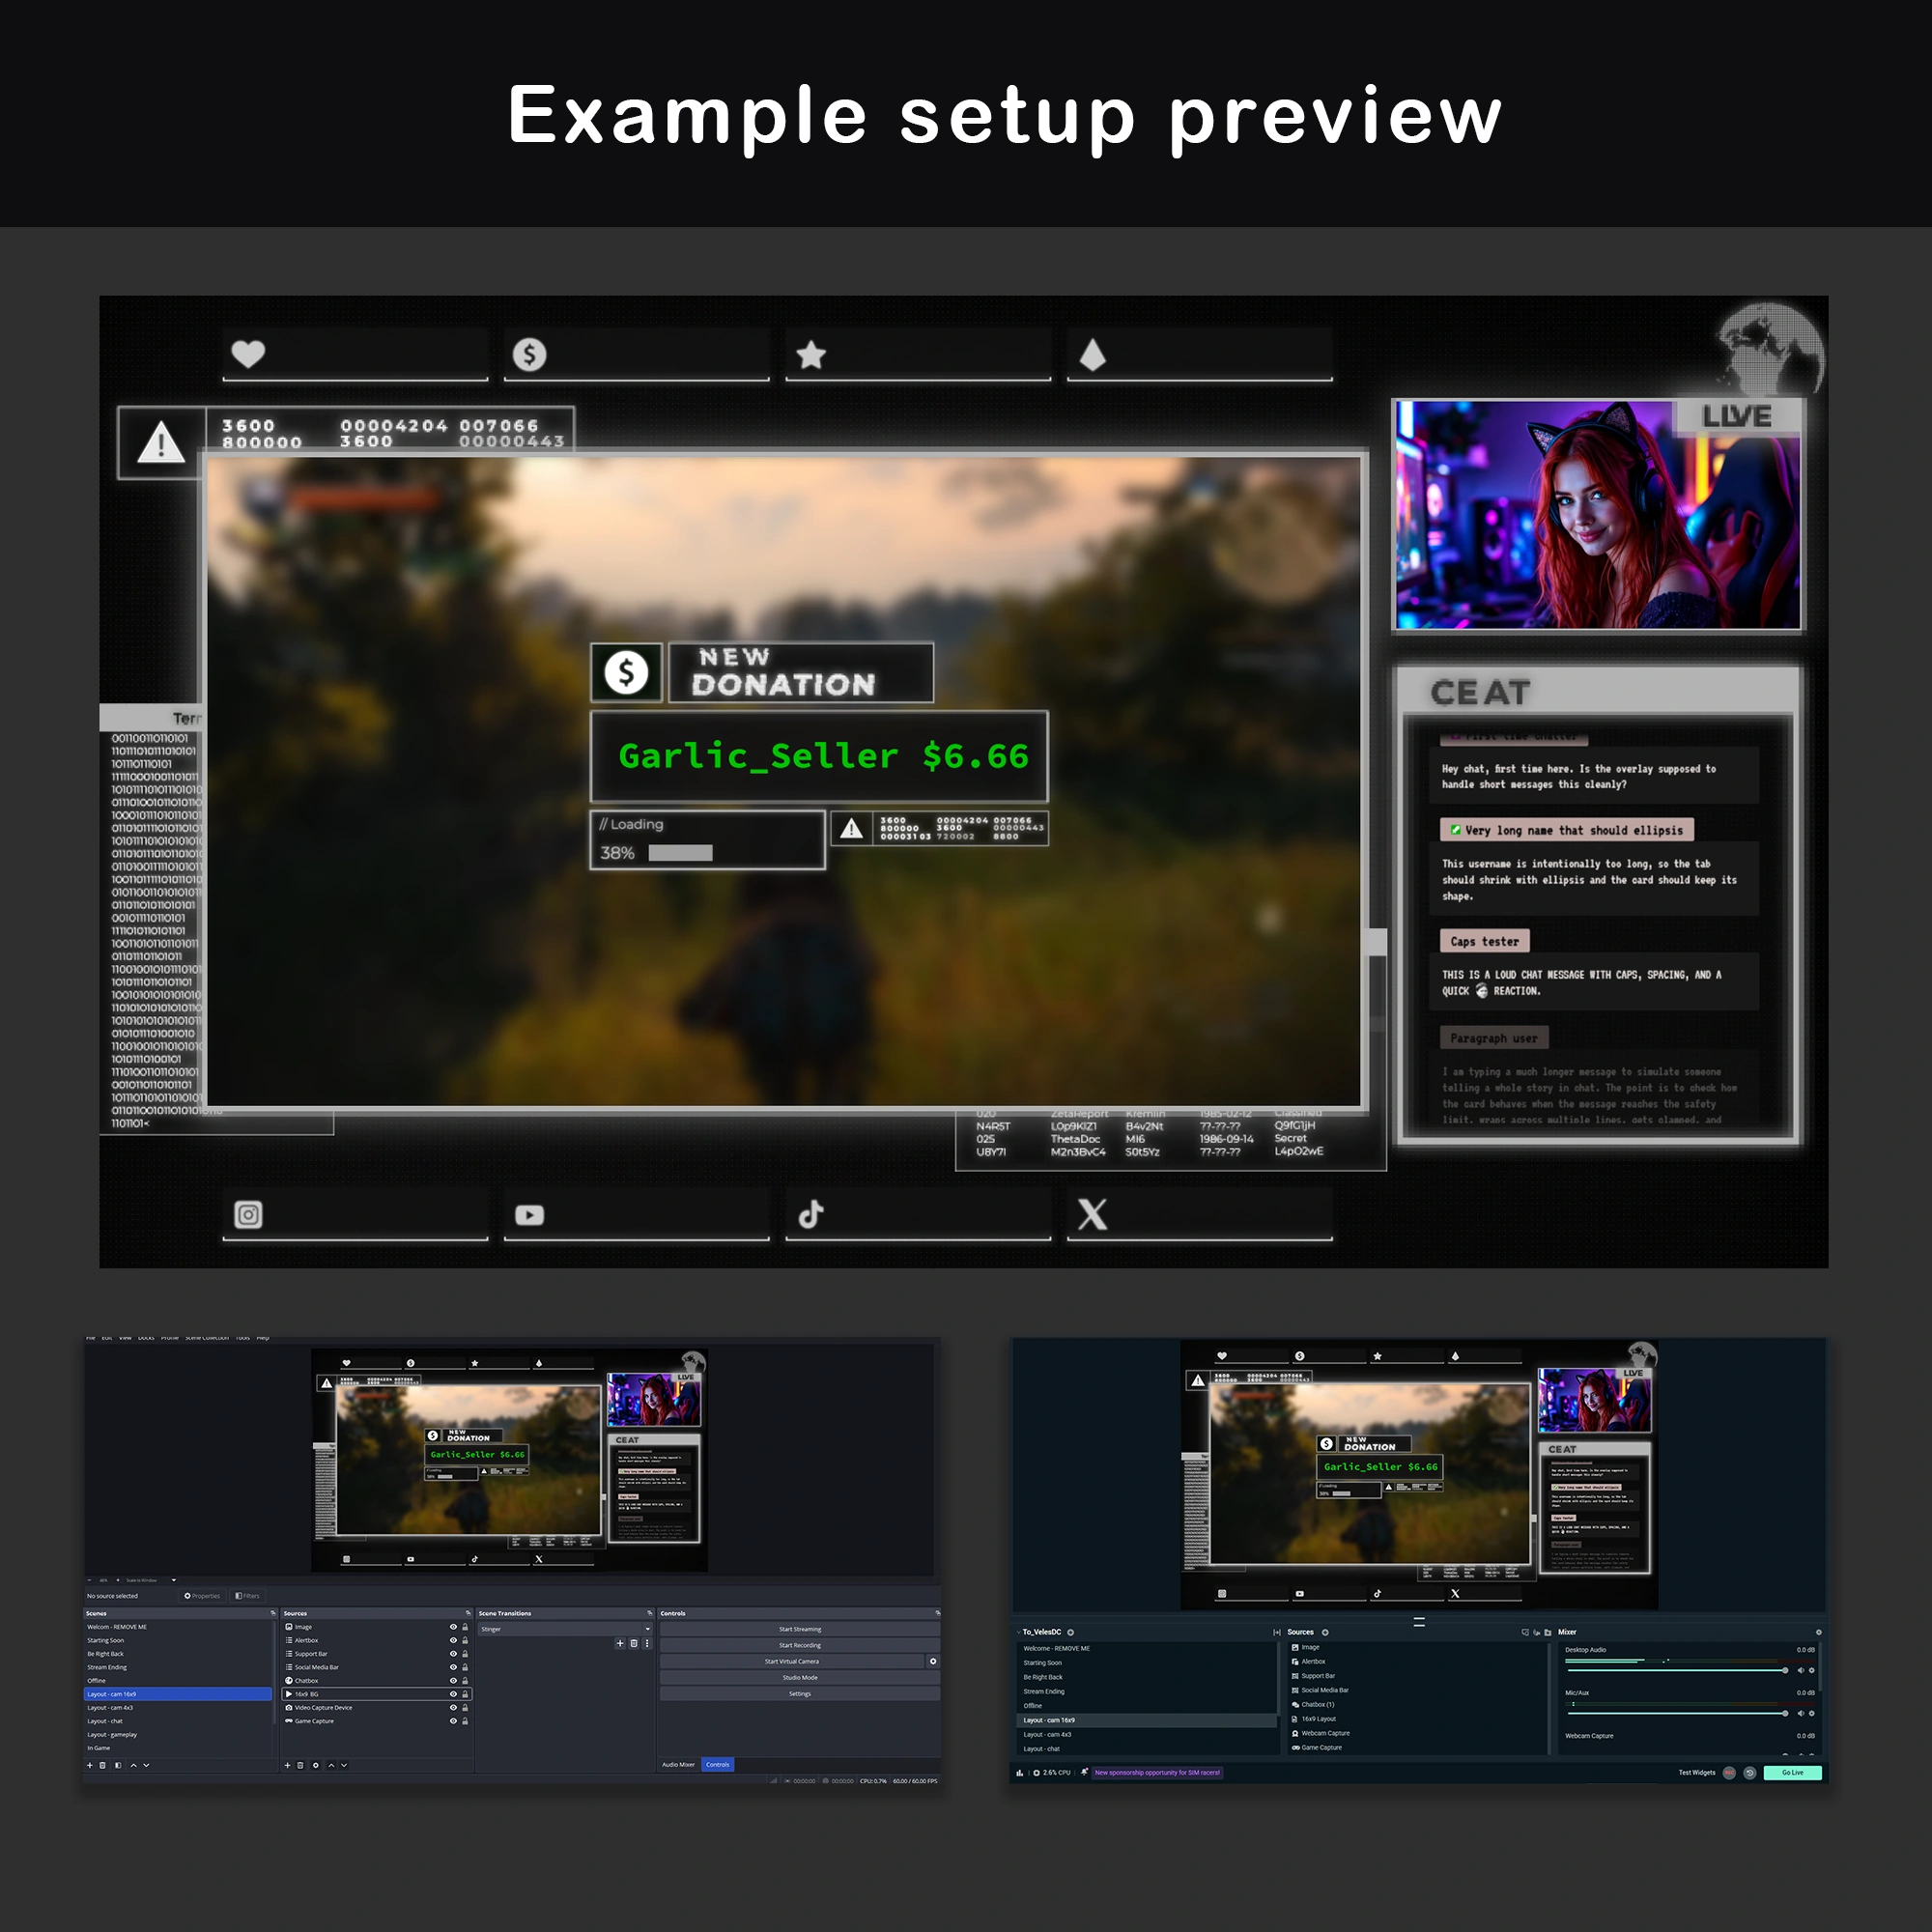1932x1932 pixels.
Task: Unlock the Image source lock in OBS
Action: (465, 1627)
